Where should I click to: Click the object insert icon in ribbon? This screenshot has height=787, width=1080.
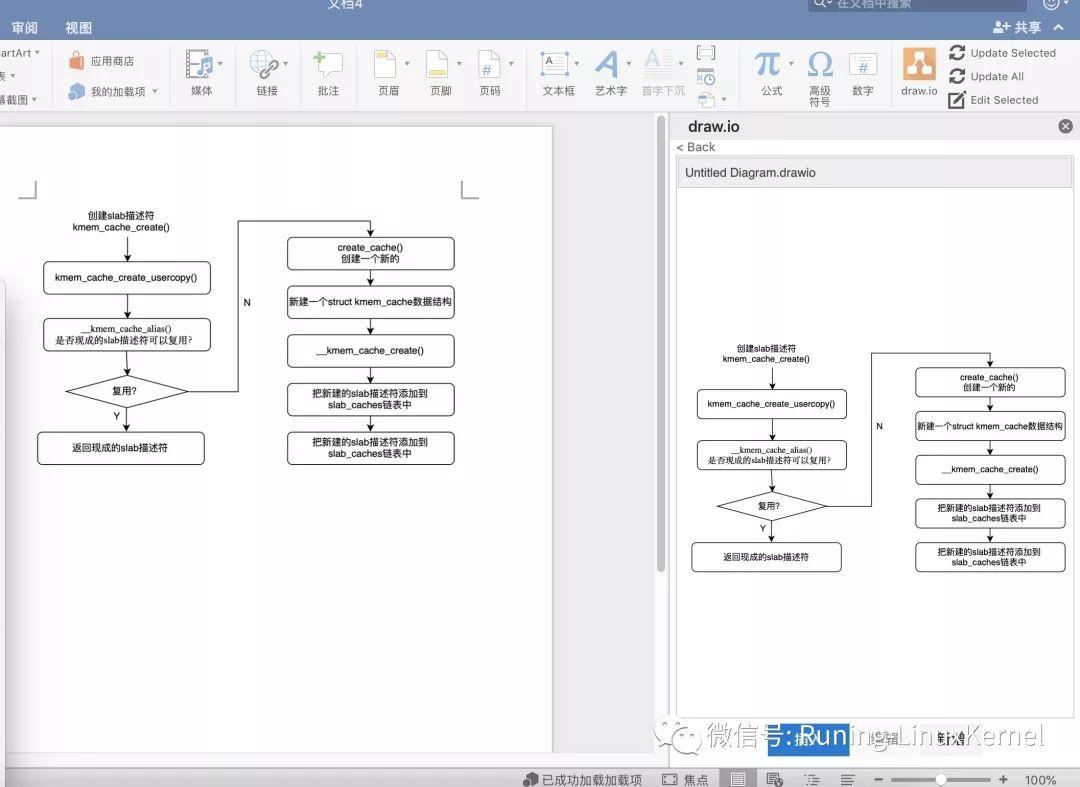pos(706,101)
